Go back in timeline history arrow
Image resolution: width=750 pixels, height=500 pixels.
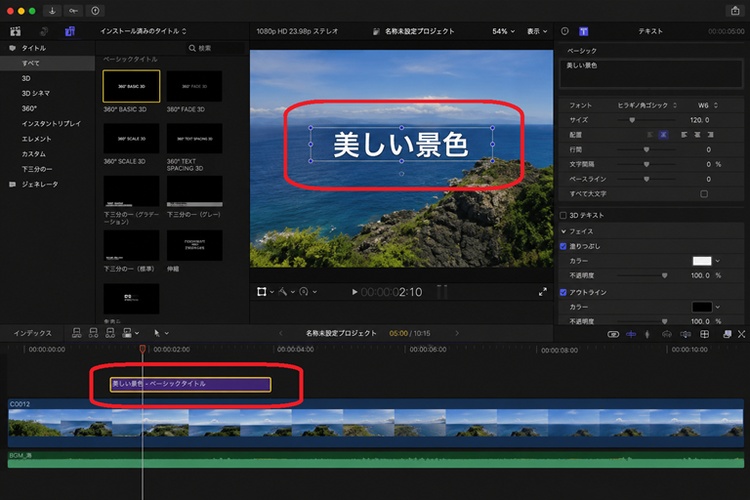point(281,333)
